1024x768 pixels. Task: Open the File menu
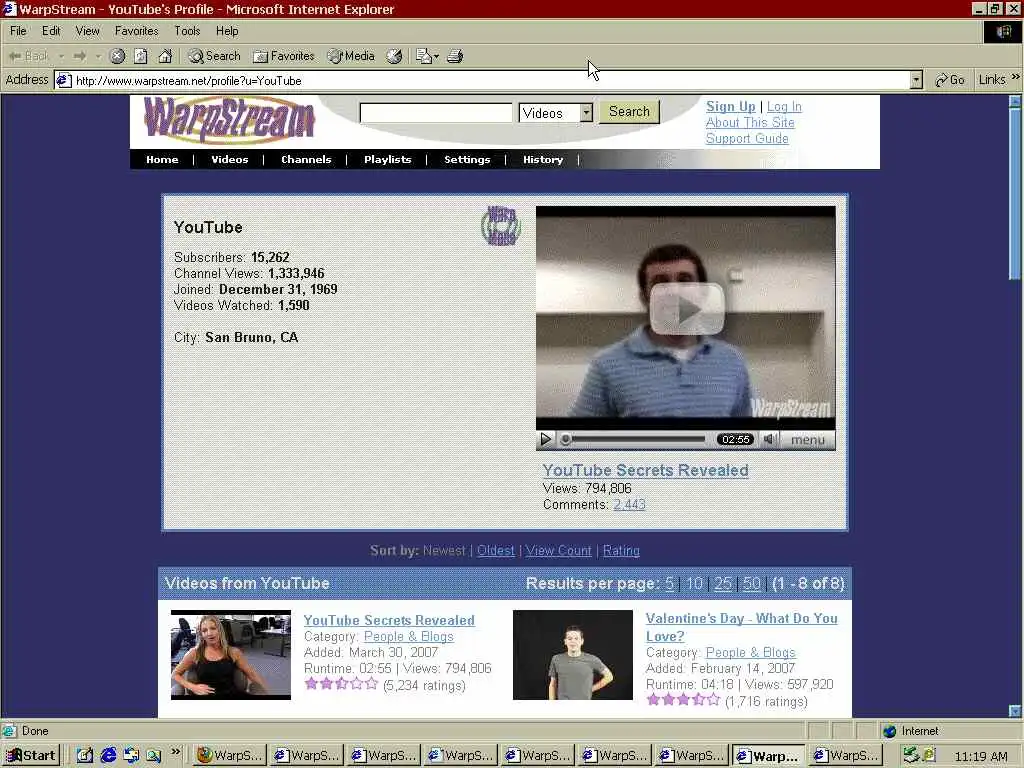click(x=18, y=31)
